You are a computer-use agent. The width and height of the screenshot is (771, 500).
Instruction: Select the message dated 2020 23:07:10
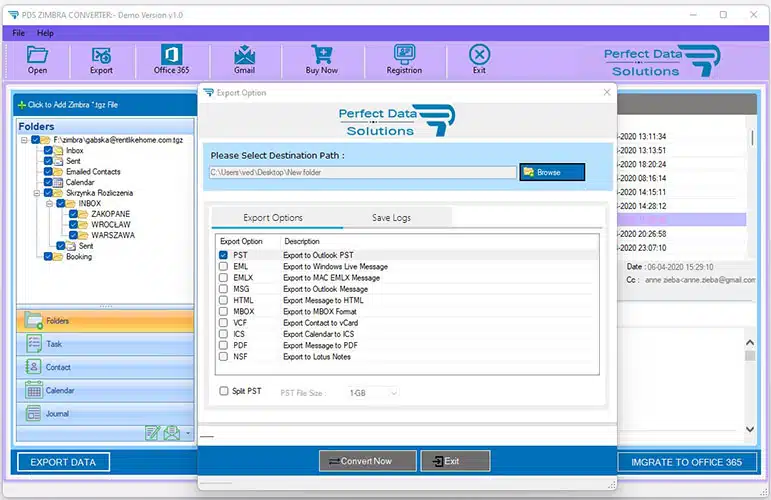682,248
